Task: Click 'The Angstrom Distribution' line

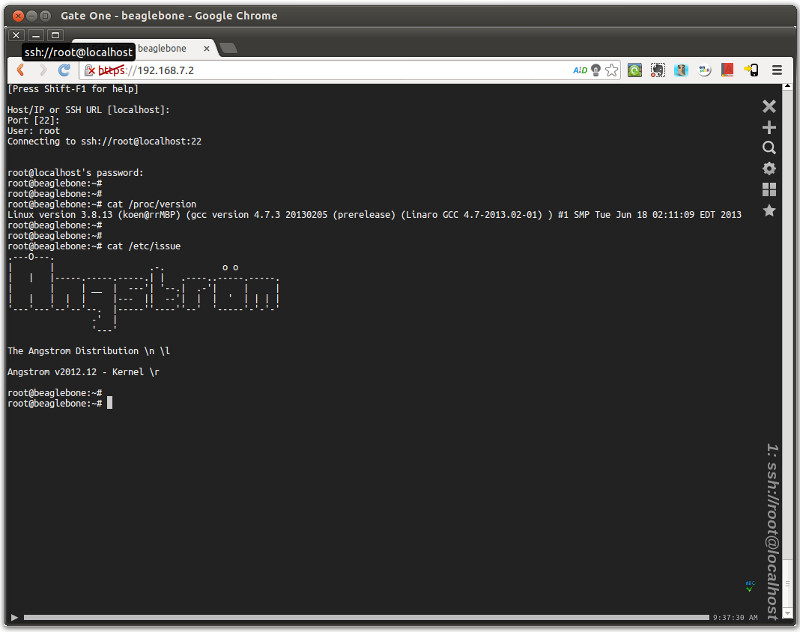Action: (89, 351)
